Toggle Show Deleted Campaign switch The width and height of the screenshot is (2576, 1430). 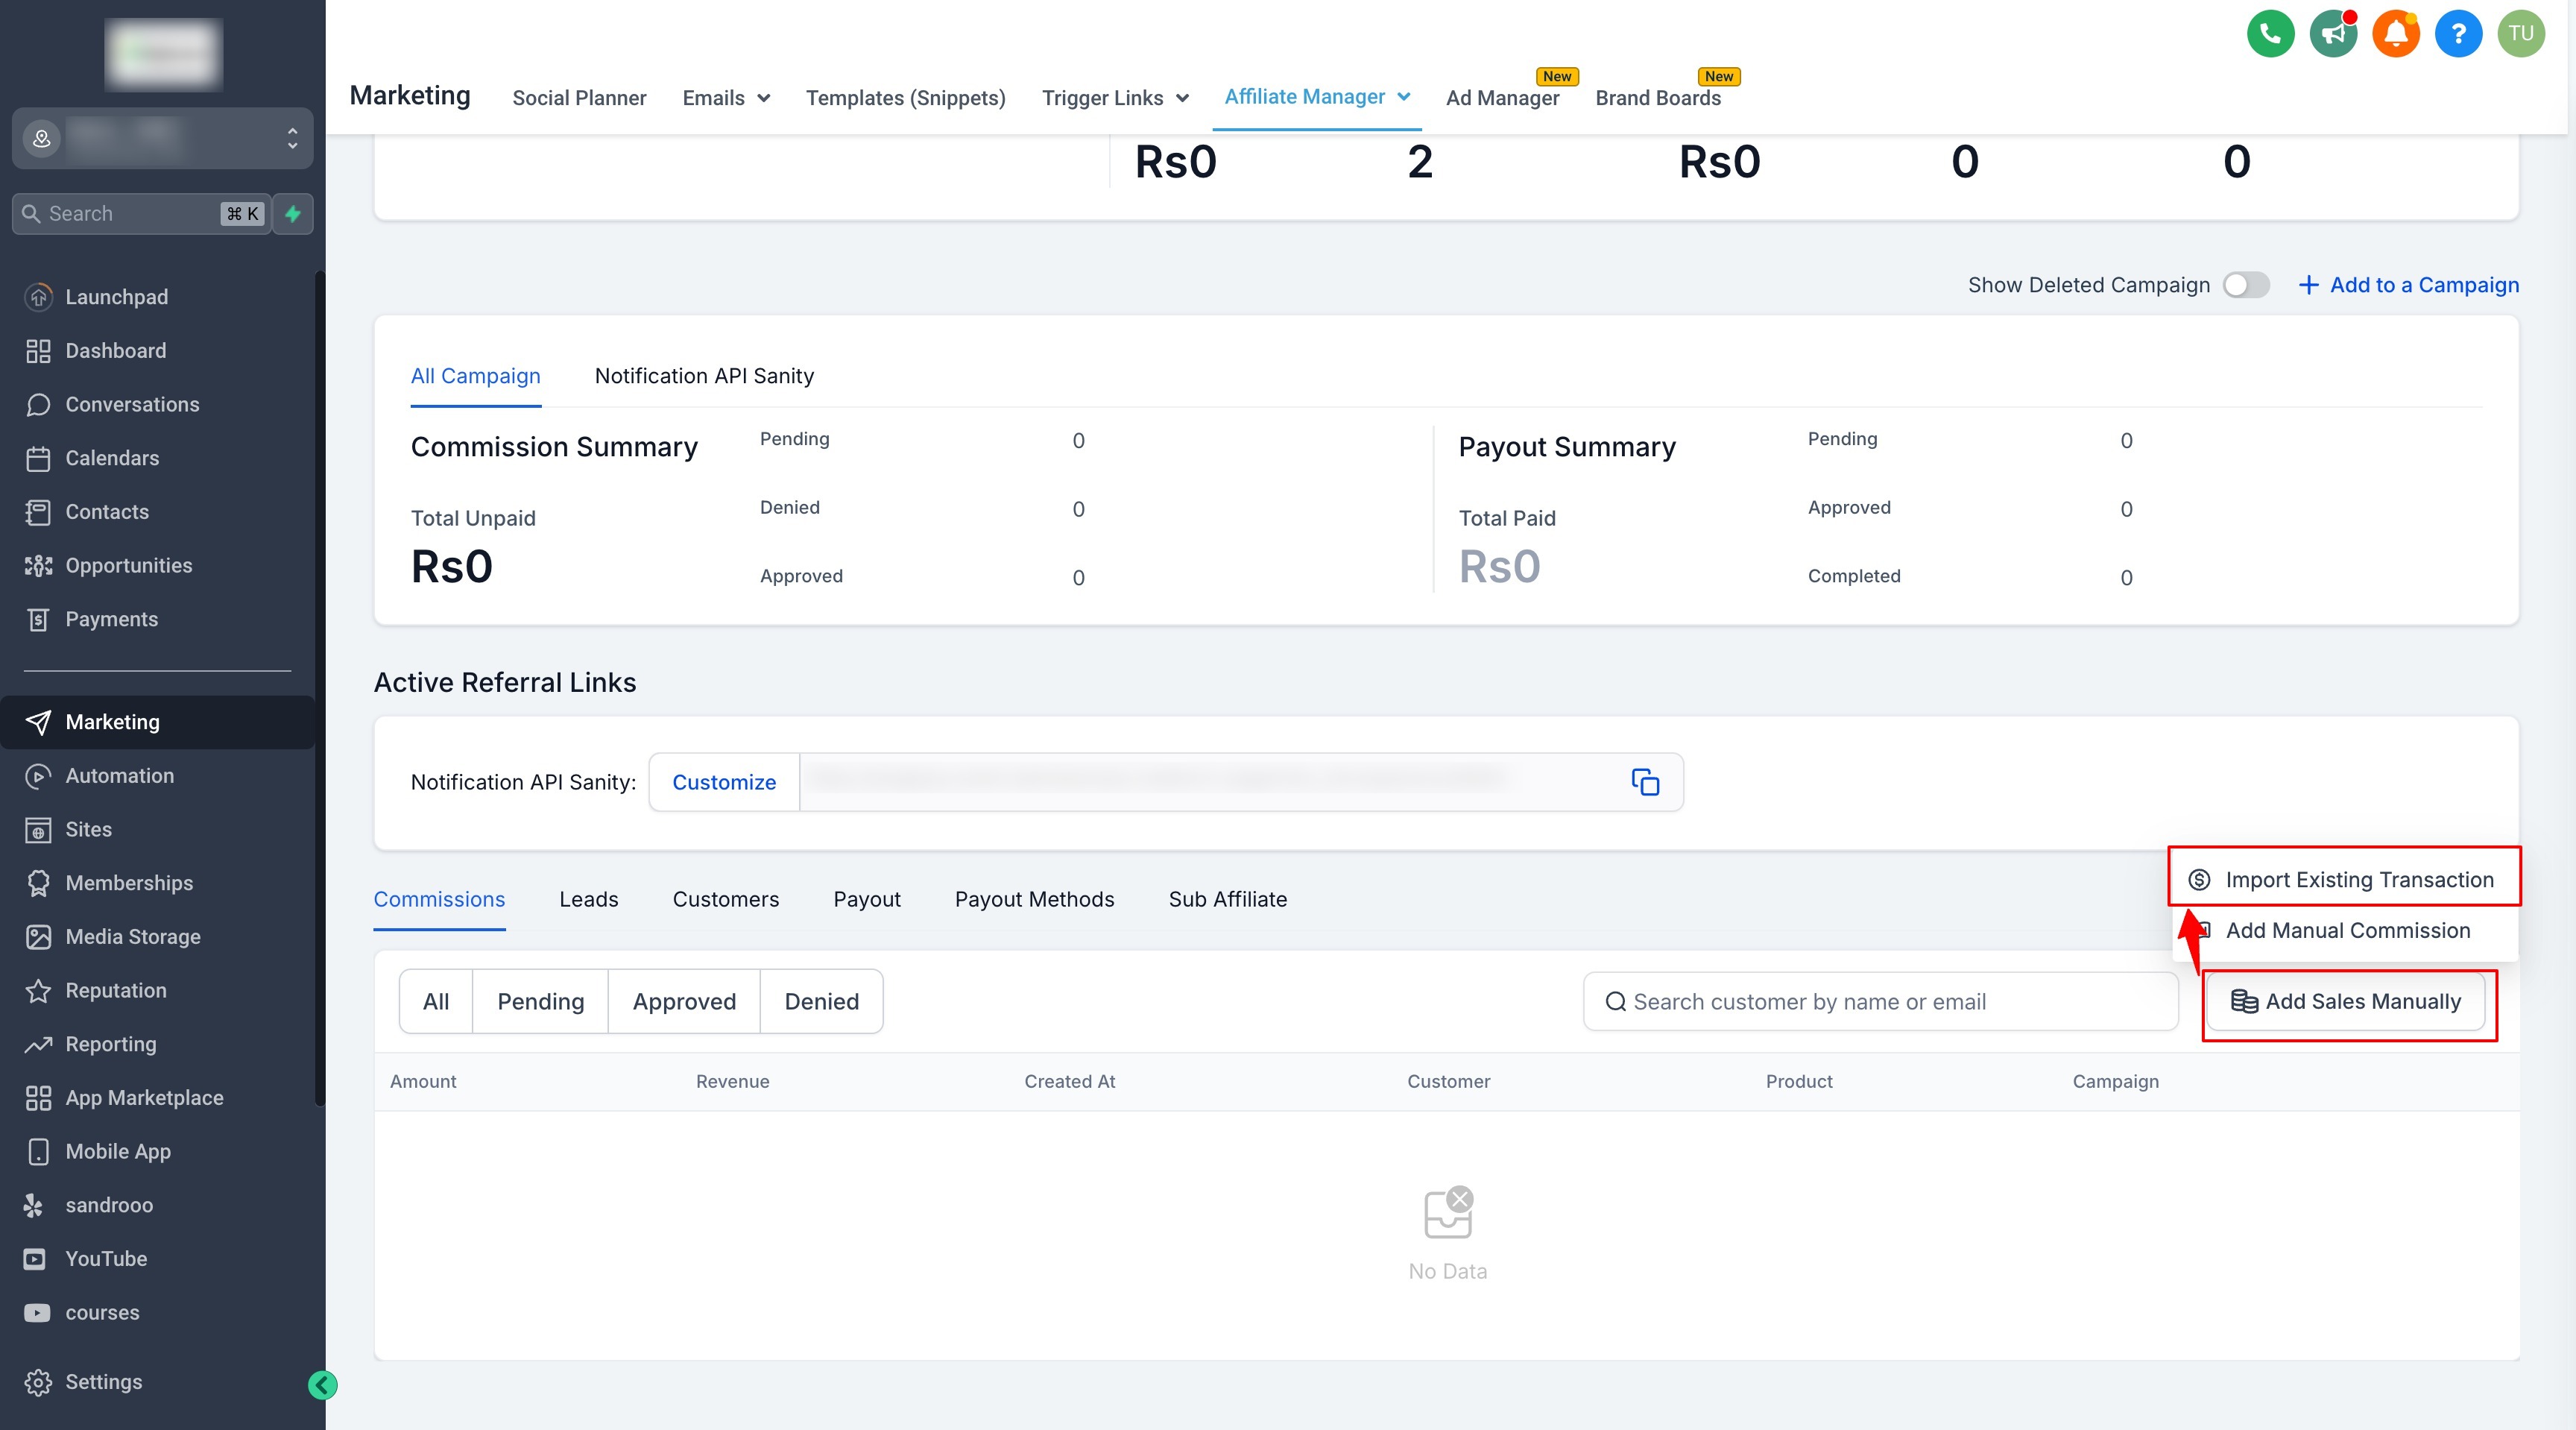(2246, 285)
